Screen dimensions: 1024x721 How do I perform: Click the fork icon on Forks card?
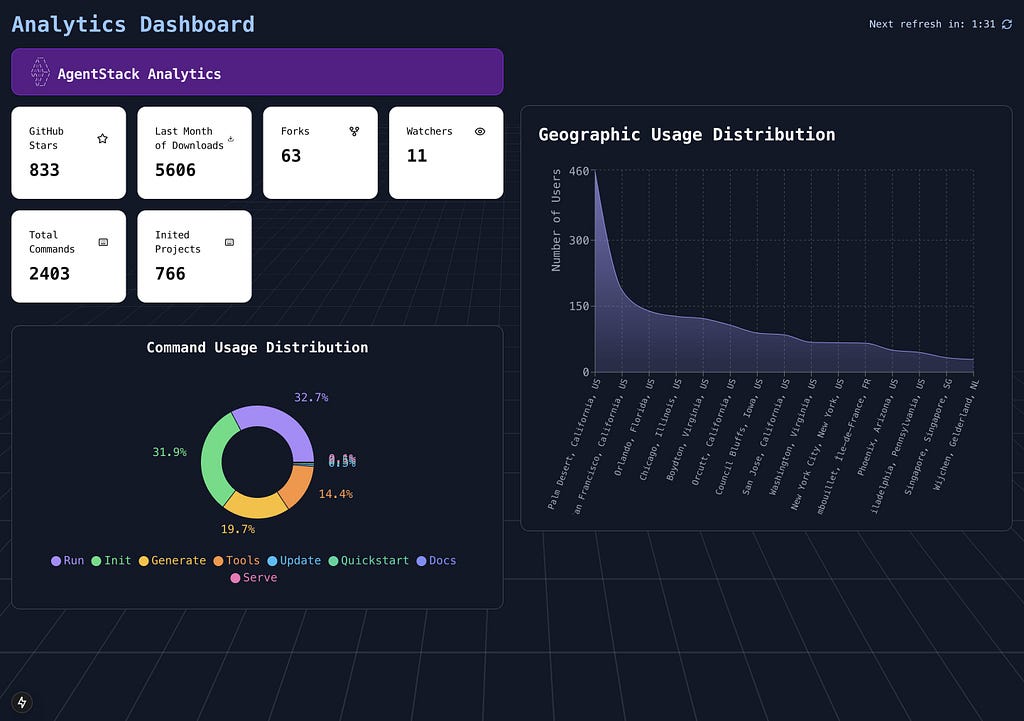[354, 131]
